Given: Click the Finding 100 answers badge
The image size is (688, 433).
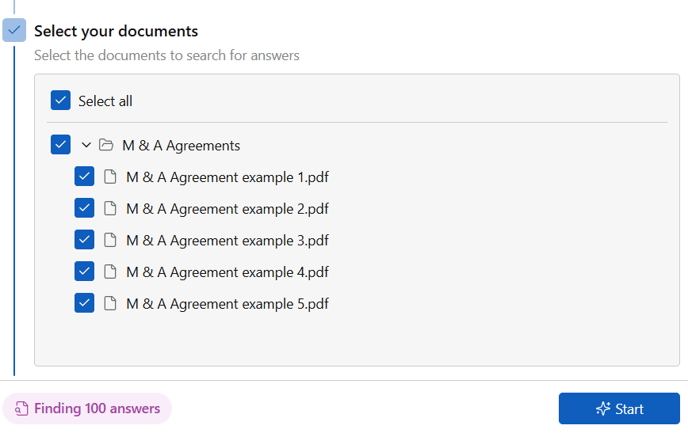Looking at the screenshot, I should [87, 408].
